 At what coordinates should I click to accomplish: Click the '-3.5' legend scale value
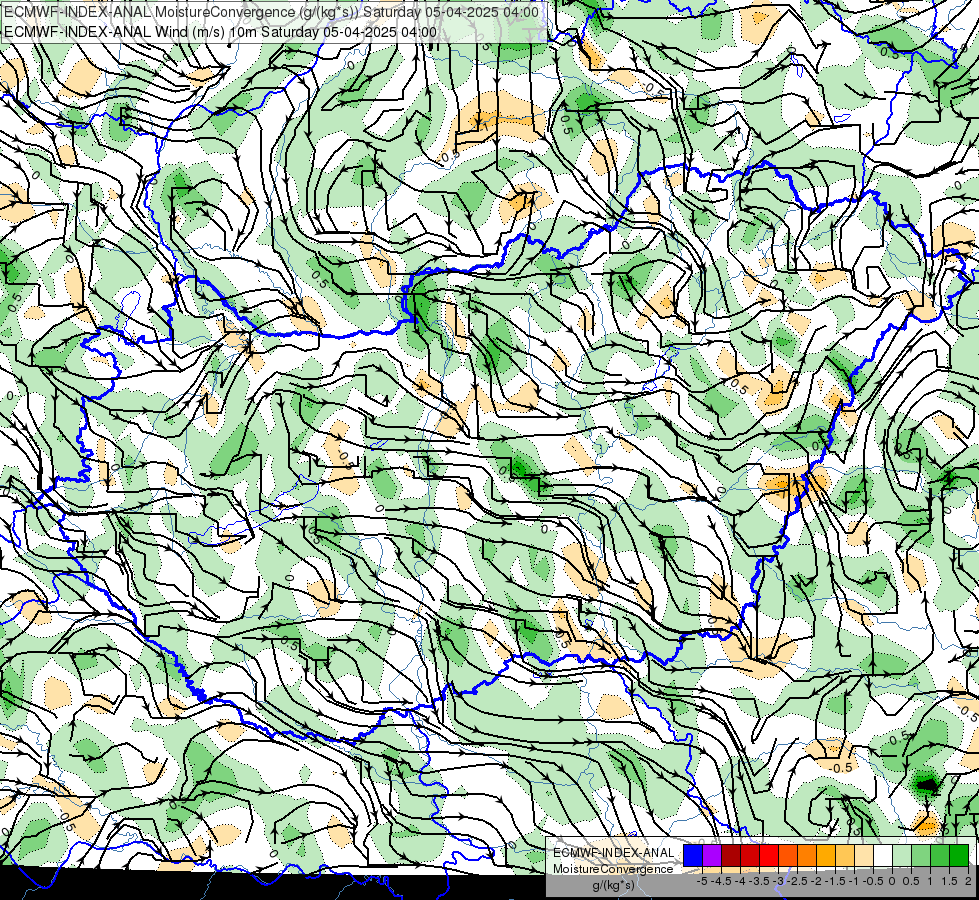759,881
